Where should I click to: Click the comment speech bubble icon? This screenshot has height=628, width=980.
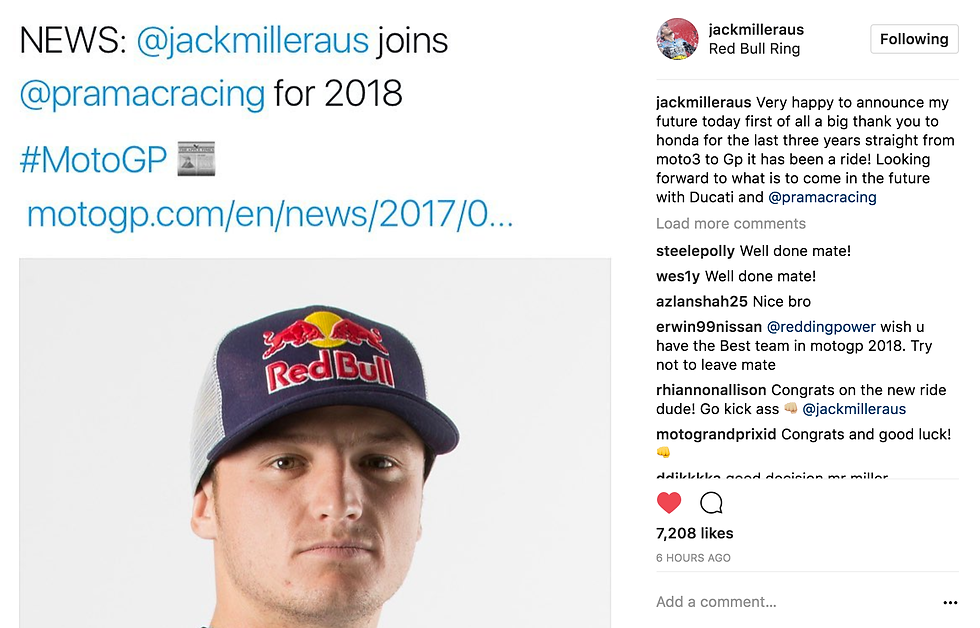tap(711, 502)
